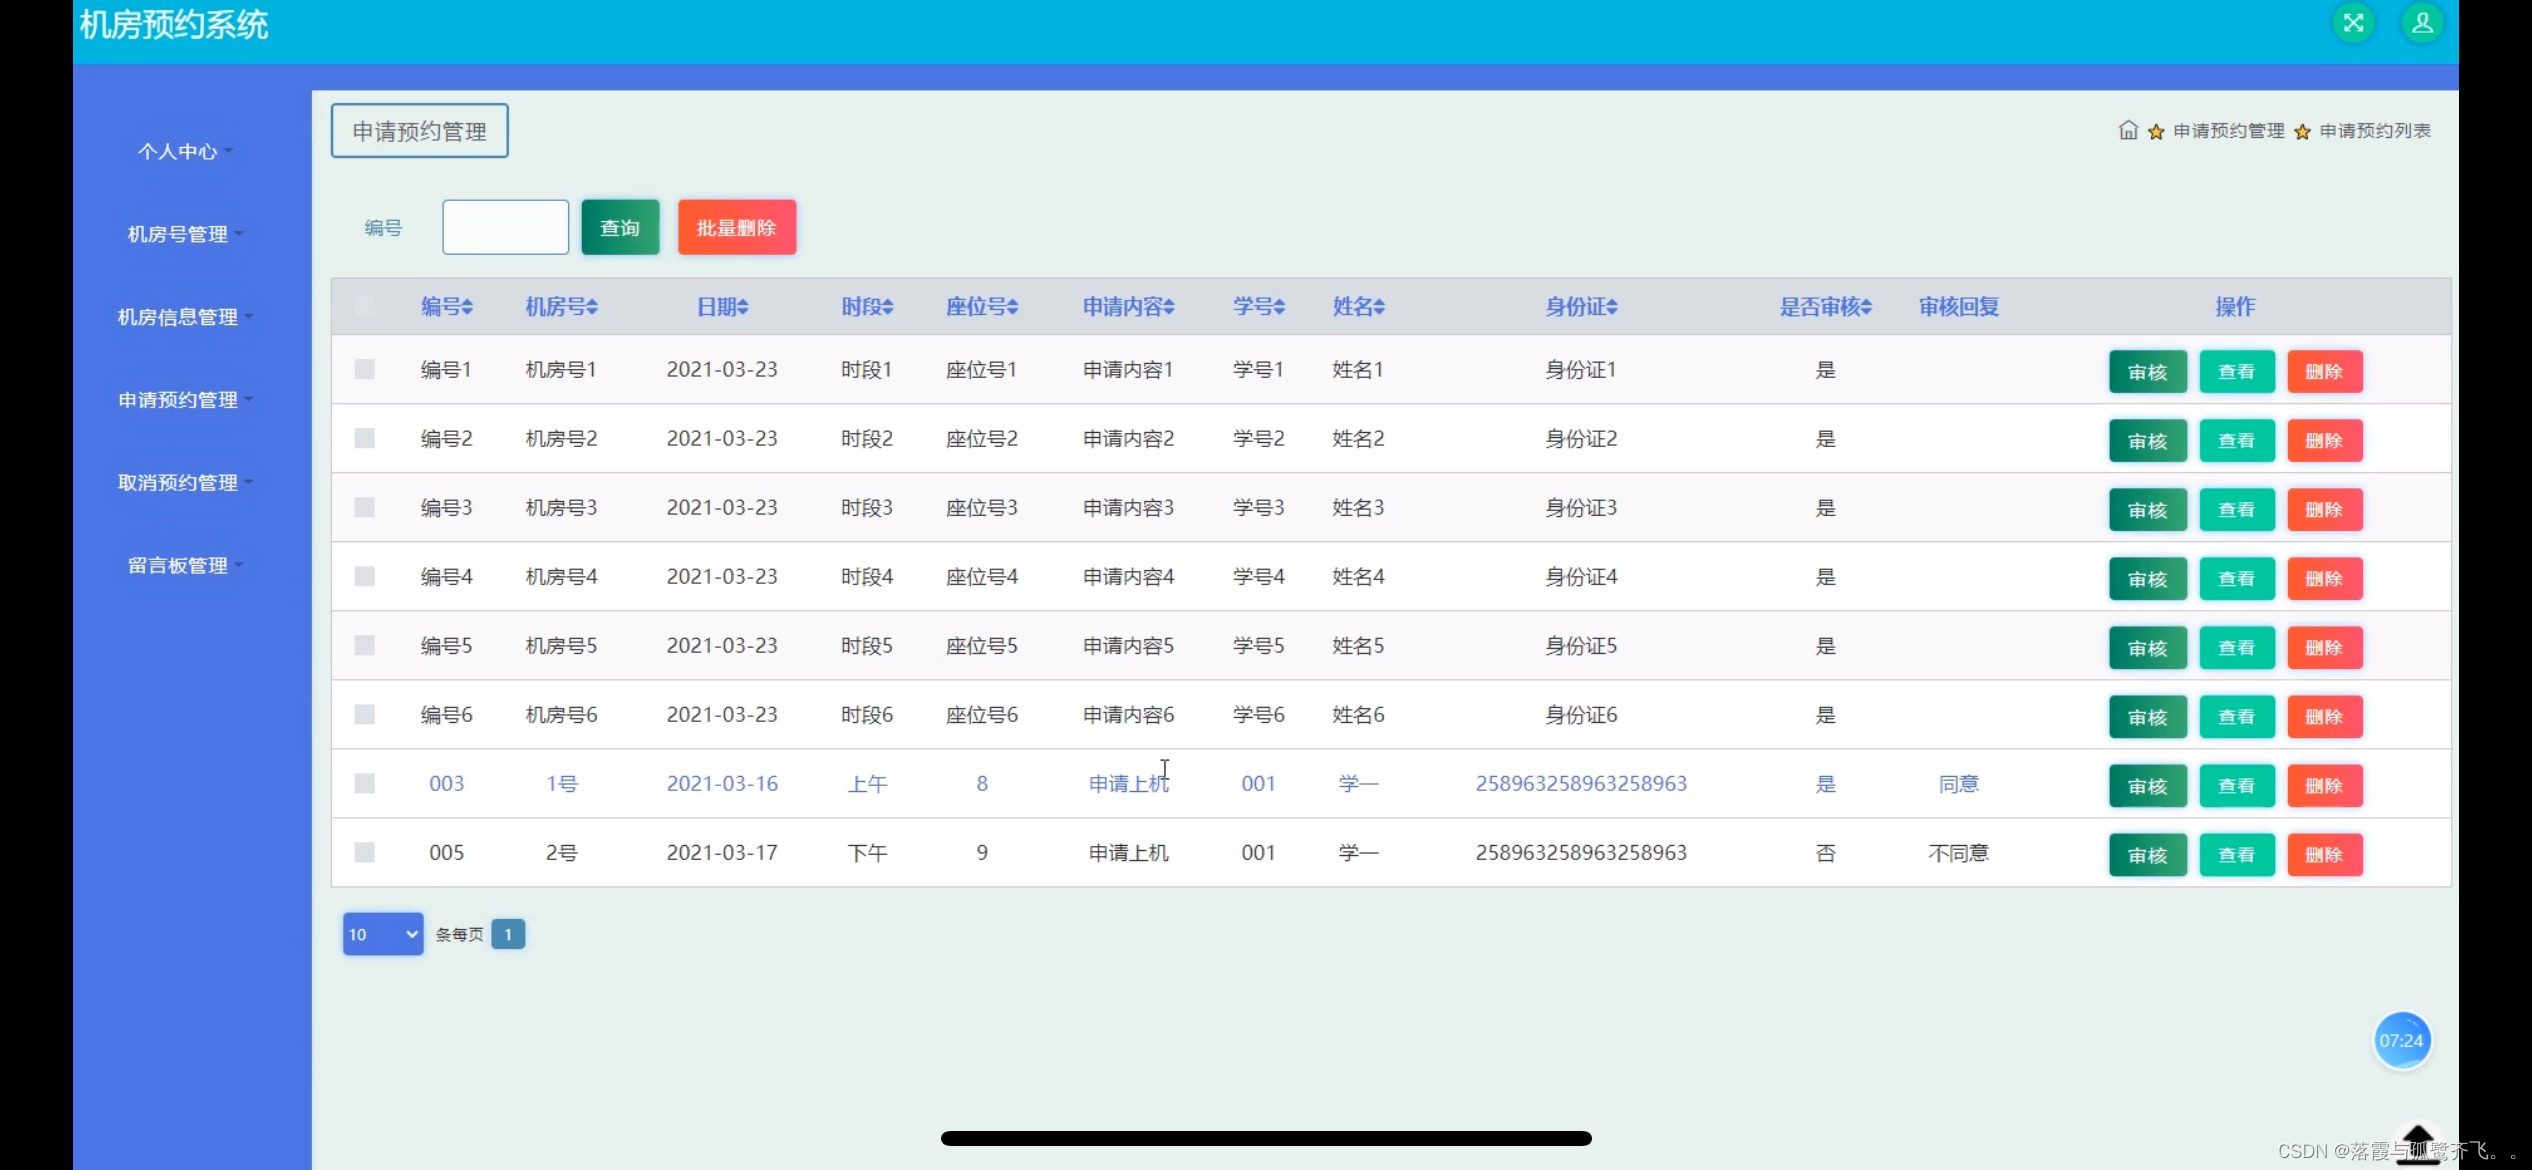Viewport: 2532px width, 1170px height.
Task: Click 删除 button for row 编号1
Action: tap(2325, 372)
